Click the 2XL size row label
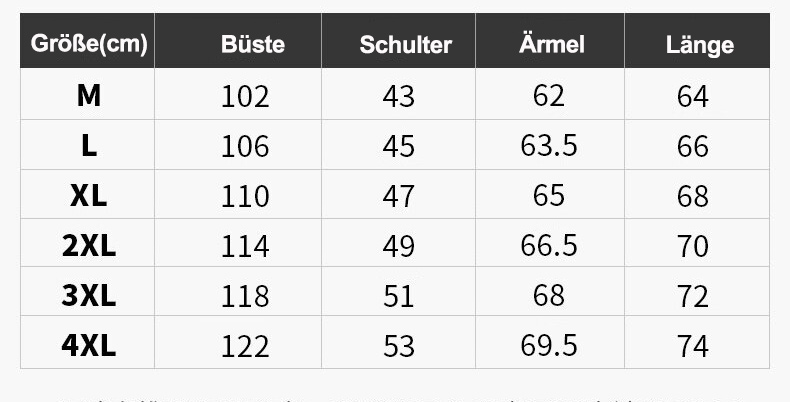The width and height of the screenshot is (790, 402). (x=89, y=246)
